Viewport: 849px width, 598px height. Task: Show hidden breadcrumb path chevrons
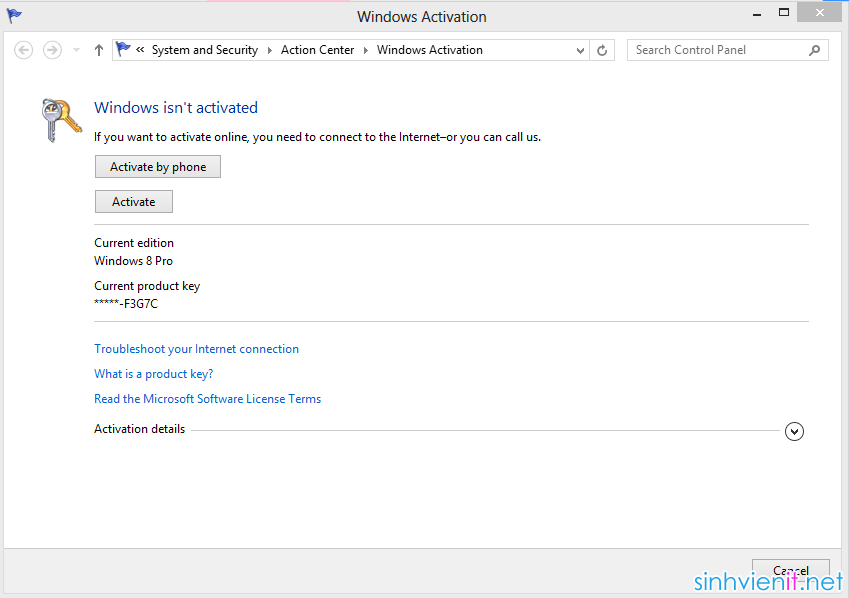tap(140, 50)
